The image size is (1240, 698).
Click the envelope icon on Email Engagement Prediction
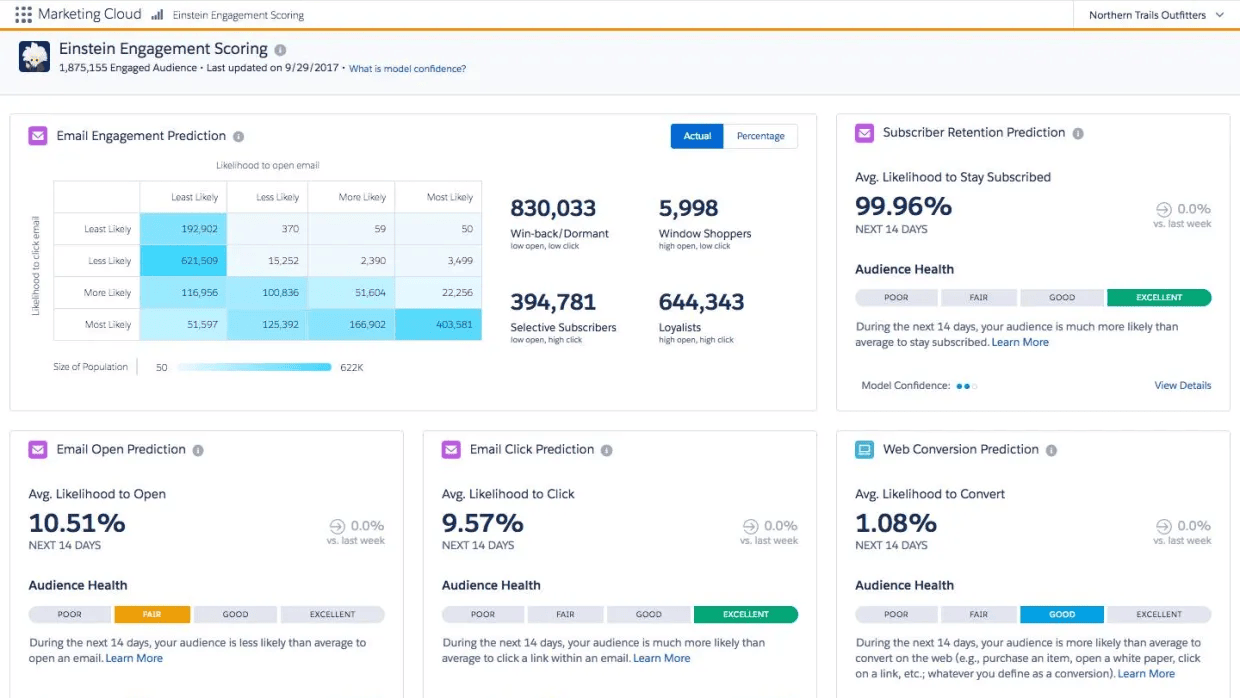[x=37, y=135]
